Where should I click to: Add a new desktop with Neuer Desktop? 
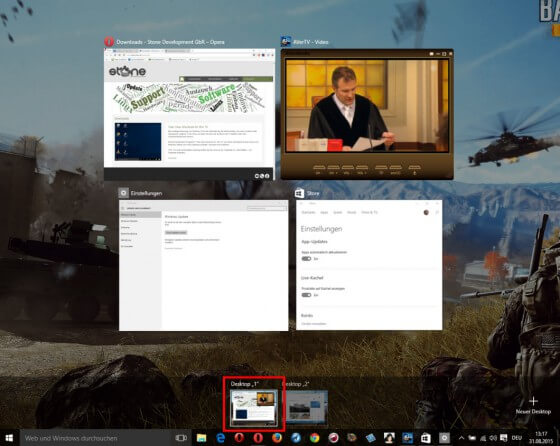(x=533, y=405)
